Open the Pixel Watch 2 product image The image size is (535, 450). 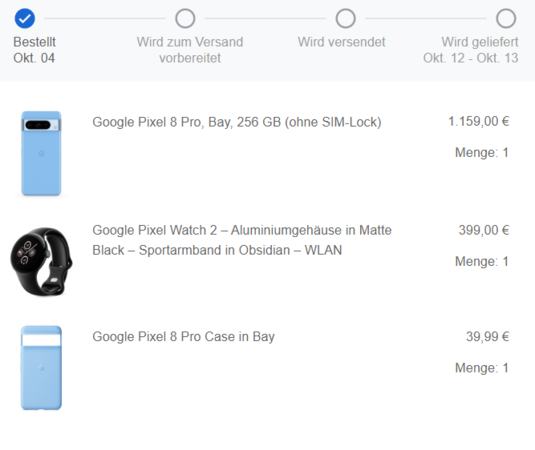click(41, 262)
